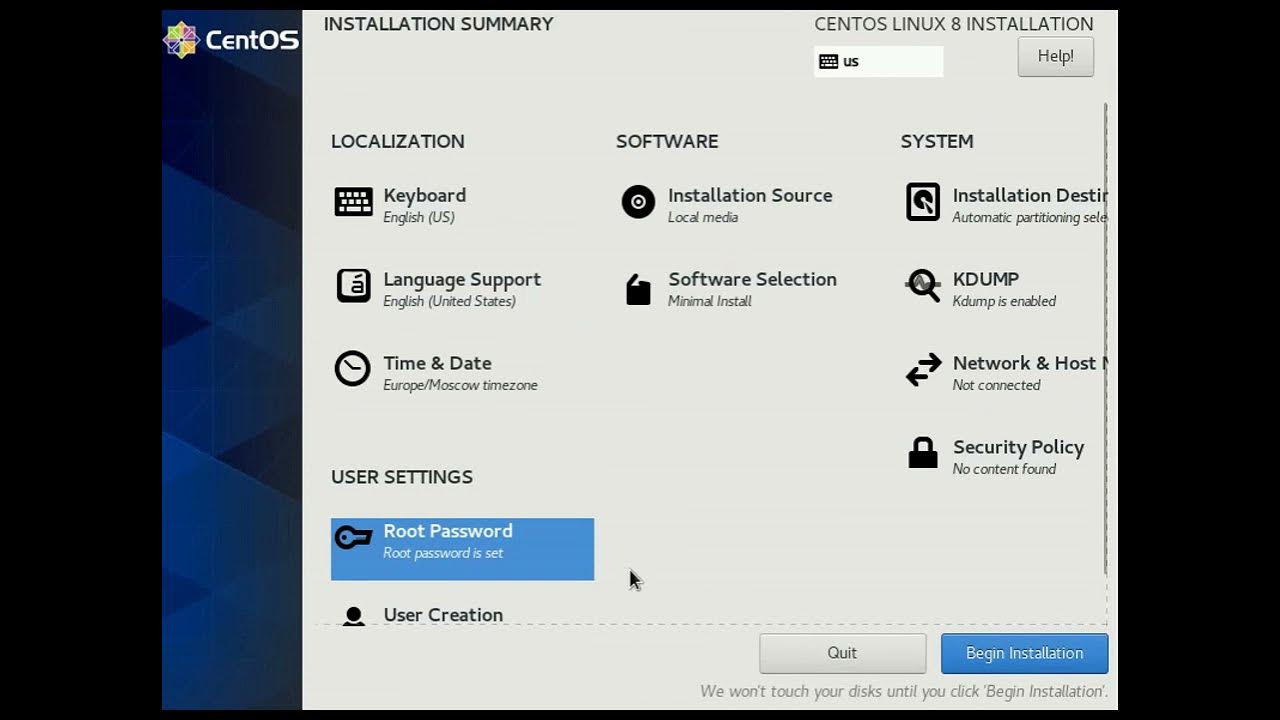Image resolution: width=1280 pixels, height=720 pixels.
Task: Click the Security Policy lock icon
Action: coord(923,453)
